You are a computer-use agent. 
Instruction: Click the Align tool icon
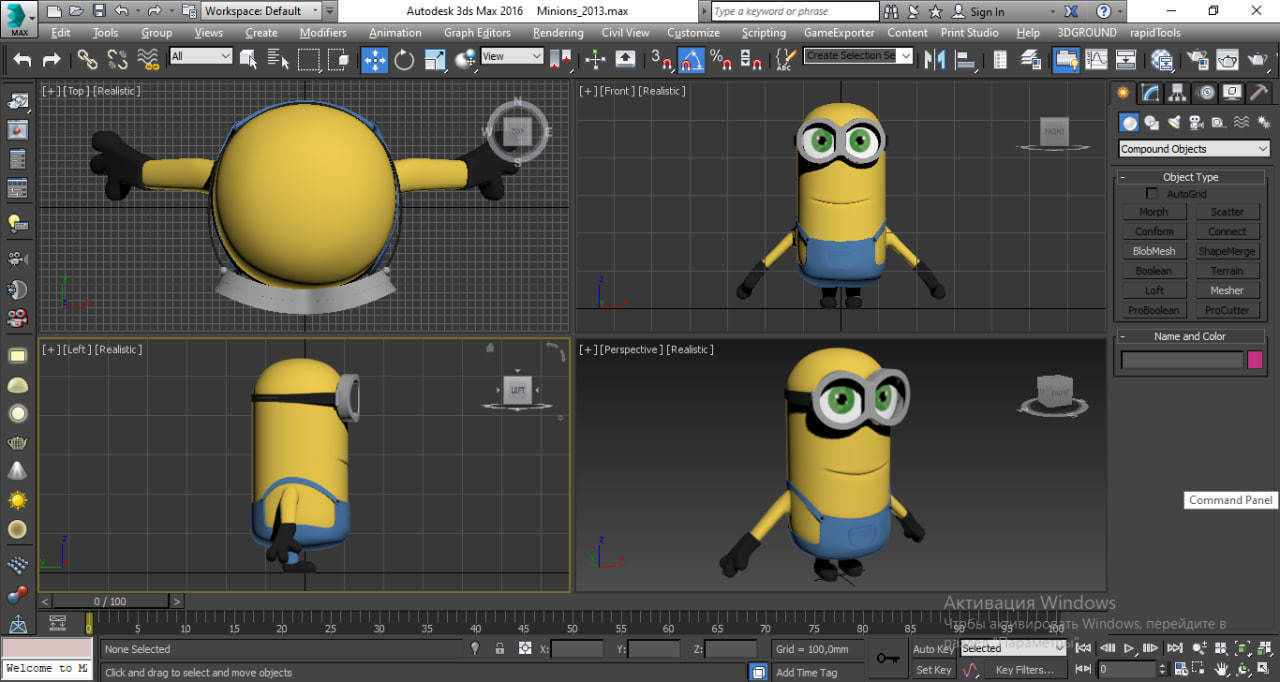tap(966, 59)
